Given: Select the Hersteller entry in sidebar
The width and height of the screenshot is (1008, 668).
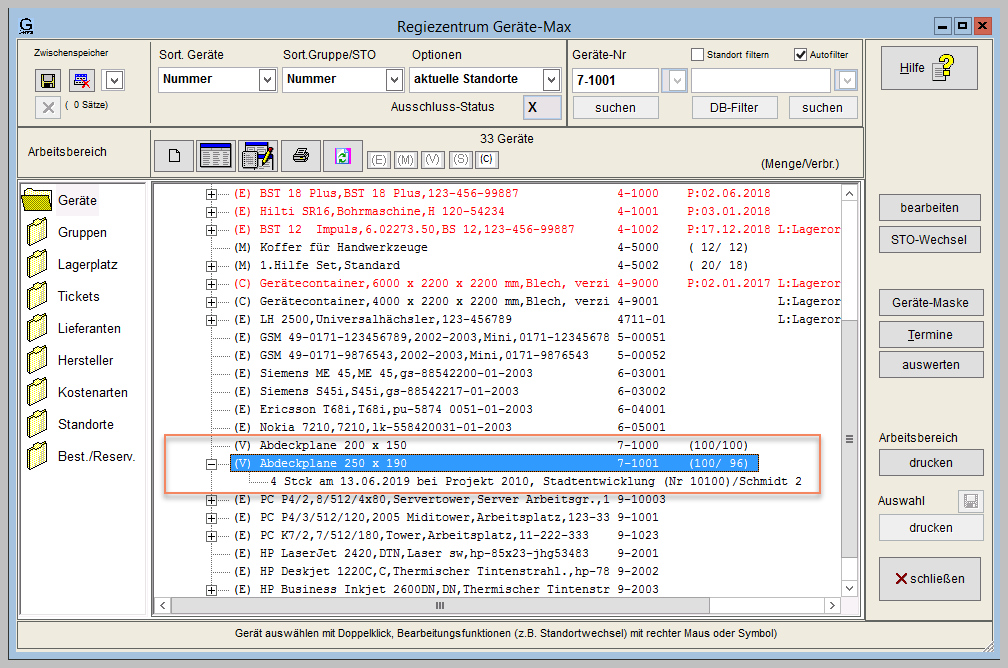Looking at the screenshot, I should tap(85, 361).
